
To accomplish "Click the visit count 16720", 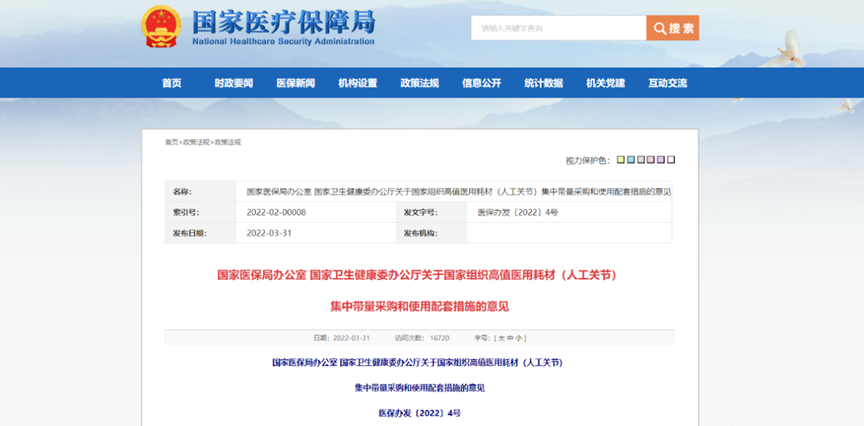I will [x=439, y=338].
